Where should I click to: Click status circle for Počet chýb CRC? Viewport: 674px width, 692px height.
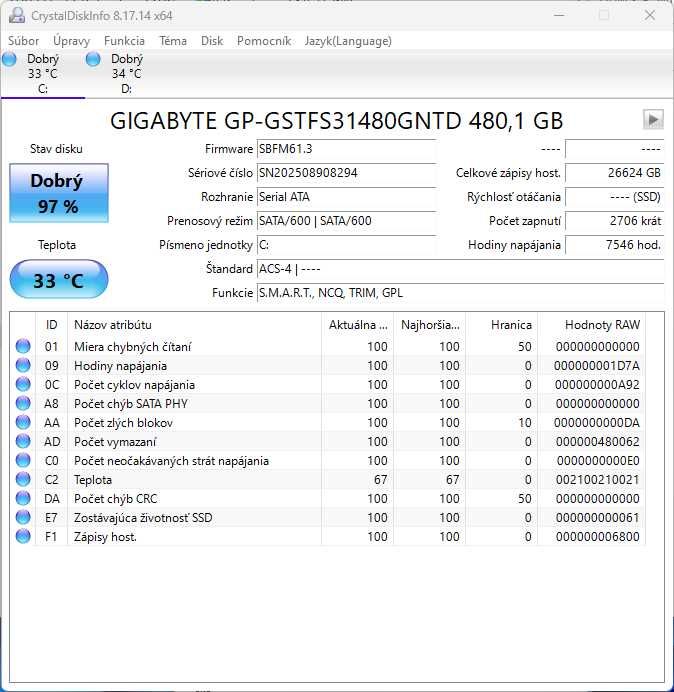(x=23, y=498)
